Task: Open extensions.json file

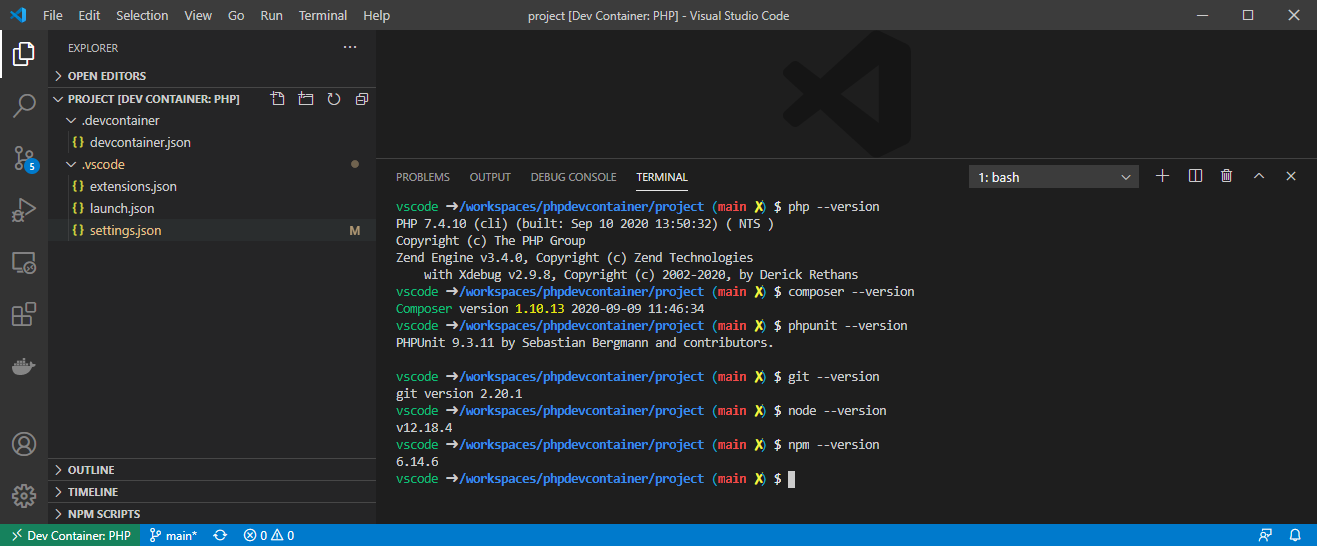Action: click(x=212, y=187)
